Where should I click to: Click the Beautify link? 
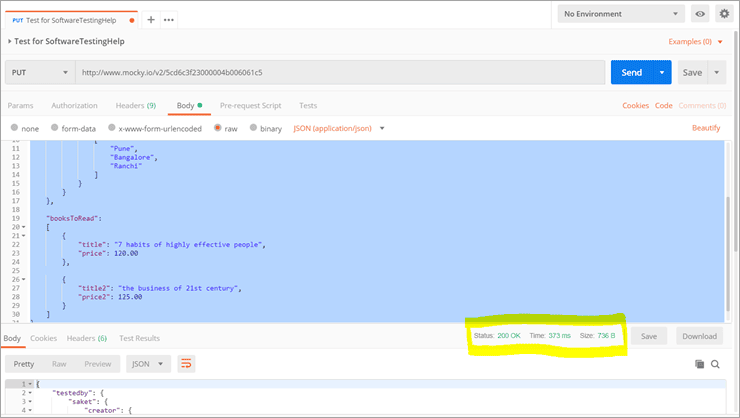[706, 128]
